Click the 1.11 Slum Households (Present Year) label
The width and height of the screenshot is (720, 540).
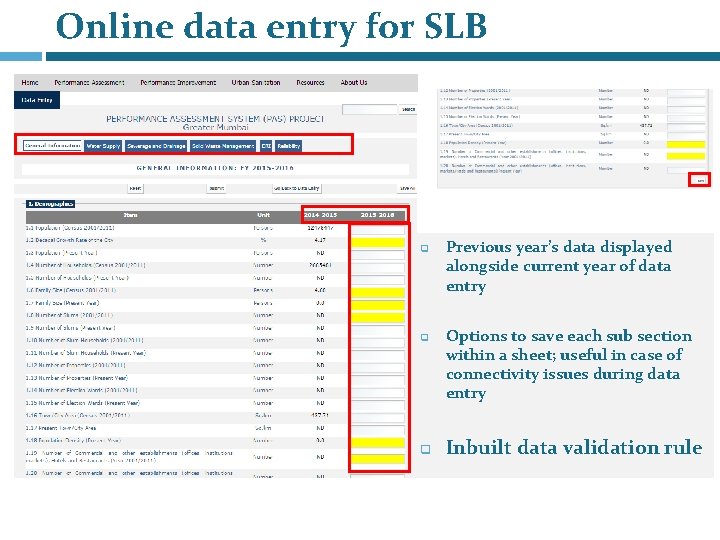click(86, 353)
